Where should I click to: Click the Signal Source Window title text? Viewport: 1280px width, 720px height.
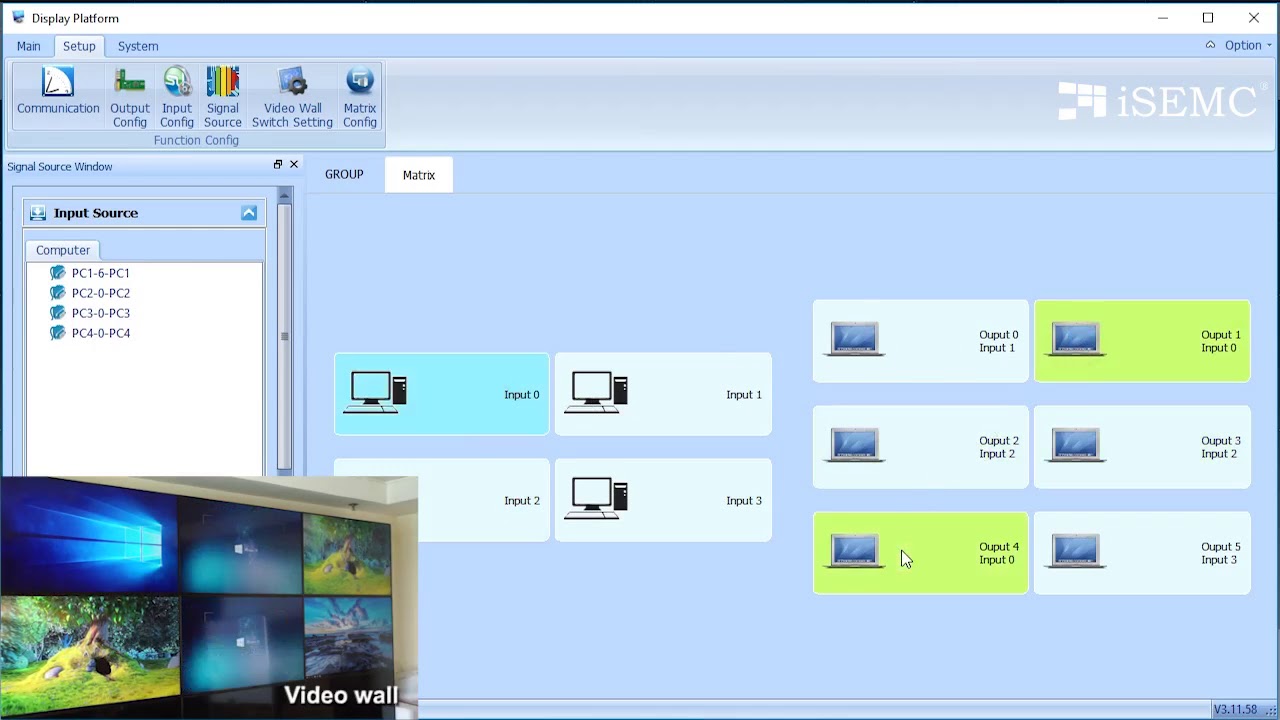click(x=60, y=166)
